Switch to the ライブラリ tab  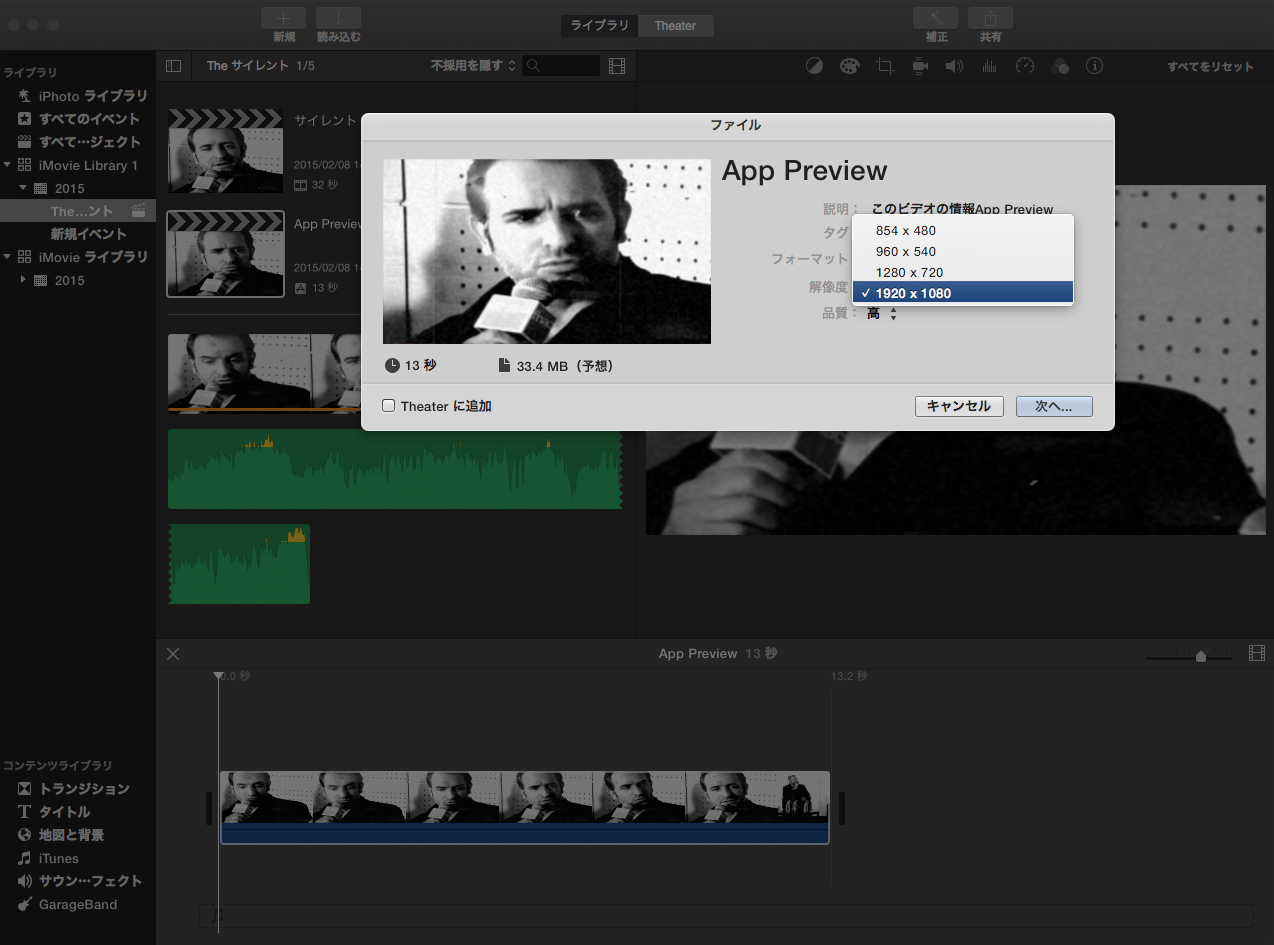(x=599, y=25)
